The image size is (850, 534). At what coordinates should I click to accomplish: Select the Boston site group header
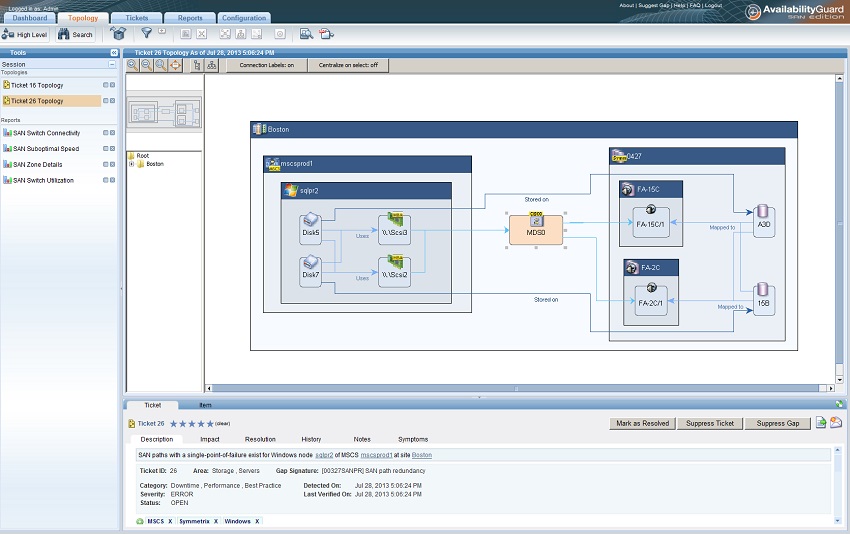pyautogui.click(x=524, y=130)
